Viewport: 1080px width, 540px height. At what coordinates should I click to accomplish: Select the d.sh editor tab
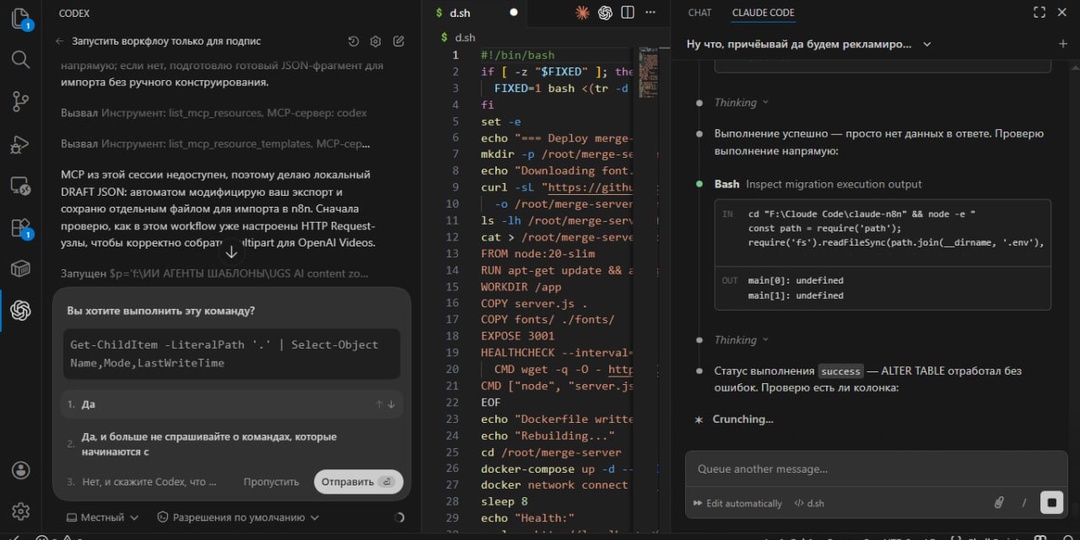point(475,12)
